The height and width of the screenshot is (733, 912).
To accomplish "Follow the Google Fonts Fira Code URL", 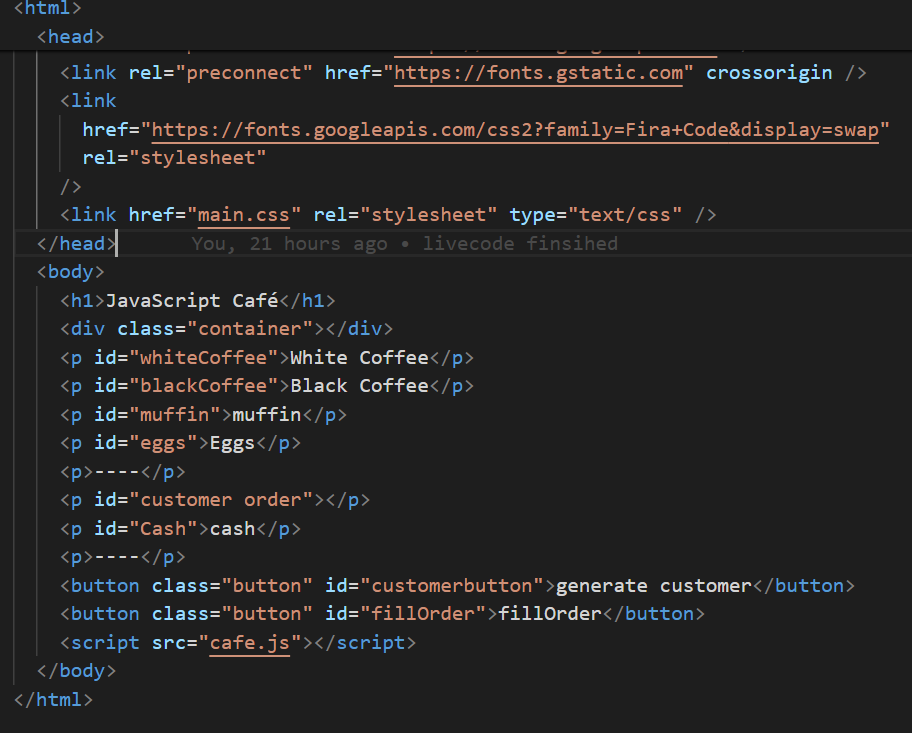I will pyautogui.click(x=515, y=130).
